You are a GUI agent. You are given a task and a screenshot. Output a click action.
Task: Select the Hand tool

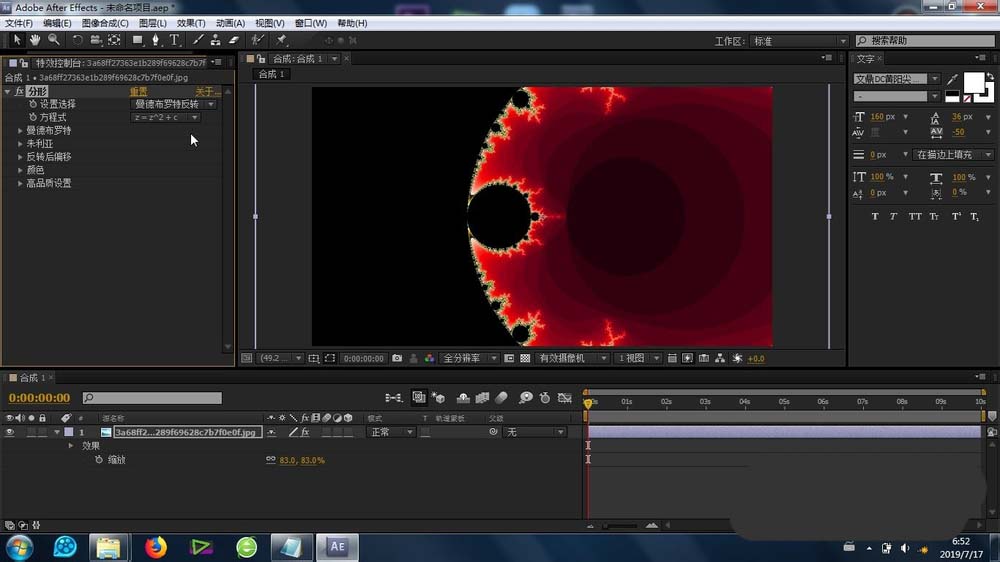[35, 40]
